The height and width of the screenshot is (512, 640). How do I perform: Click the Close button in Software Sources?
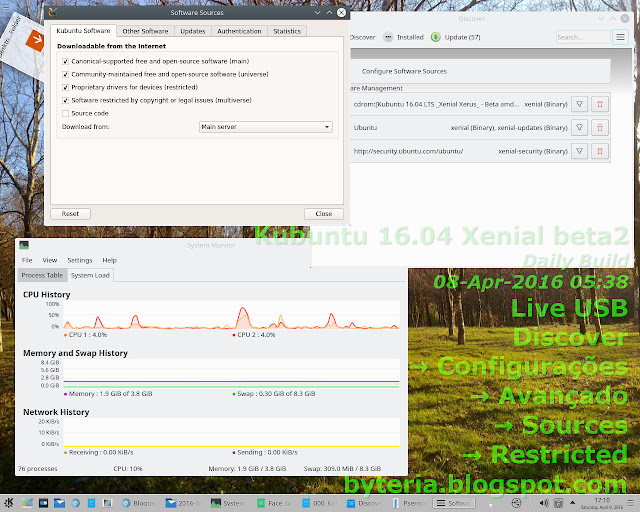click(x=324, y=214)
